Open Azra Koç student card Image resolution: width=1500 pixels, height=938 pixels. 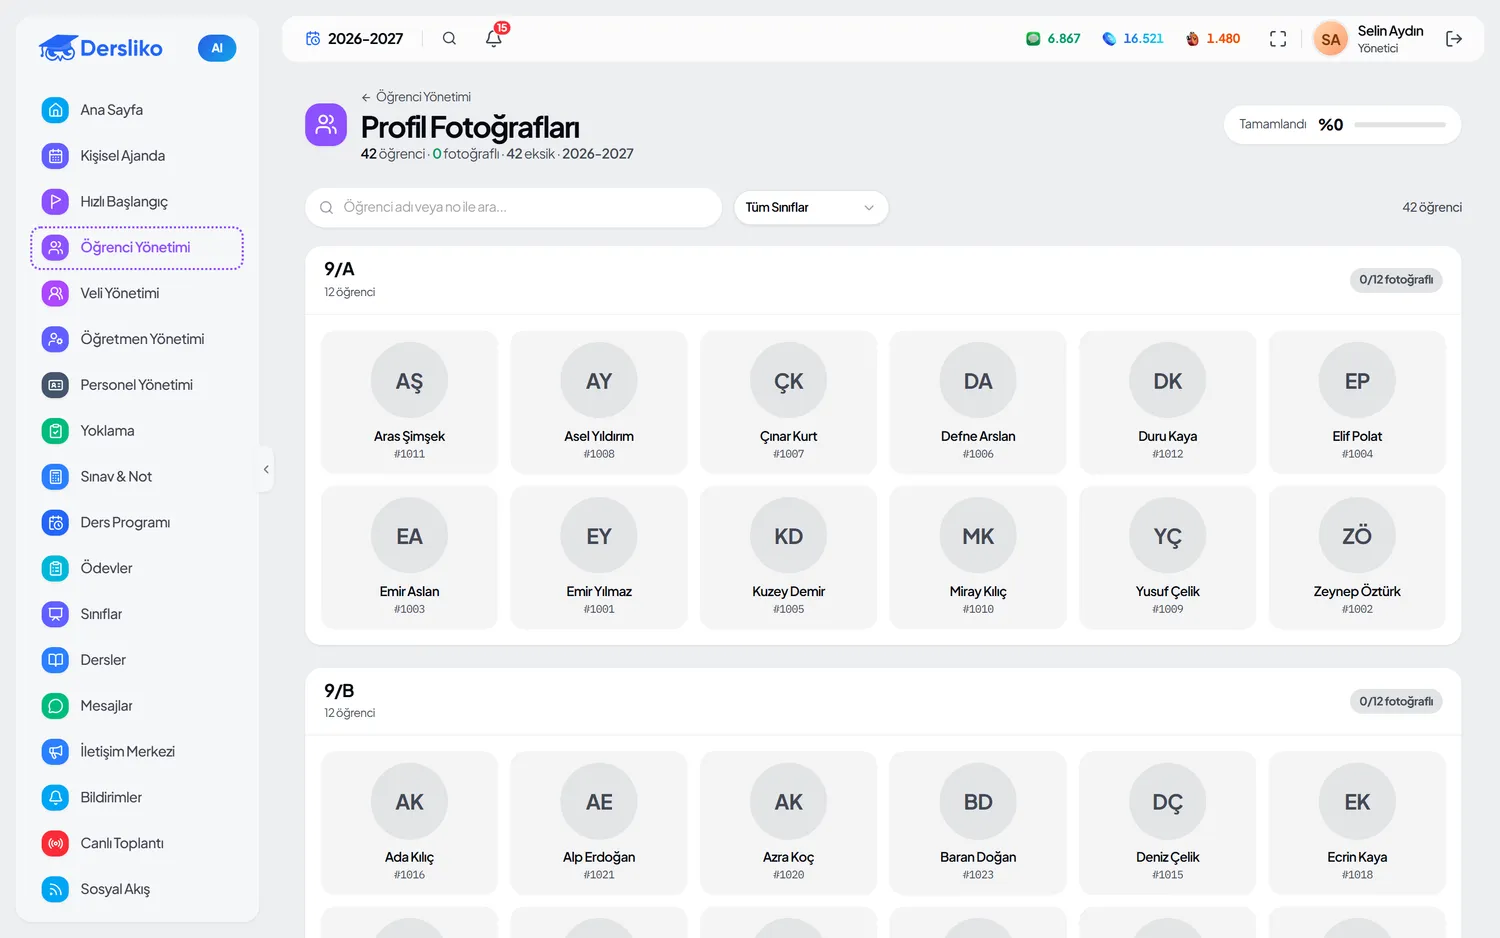tap(788, 823)
